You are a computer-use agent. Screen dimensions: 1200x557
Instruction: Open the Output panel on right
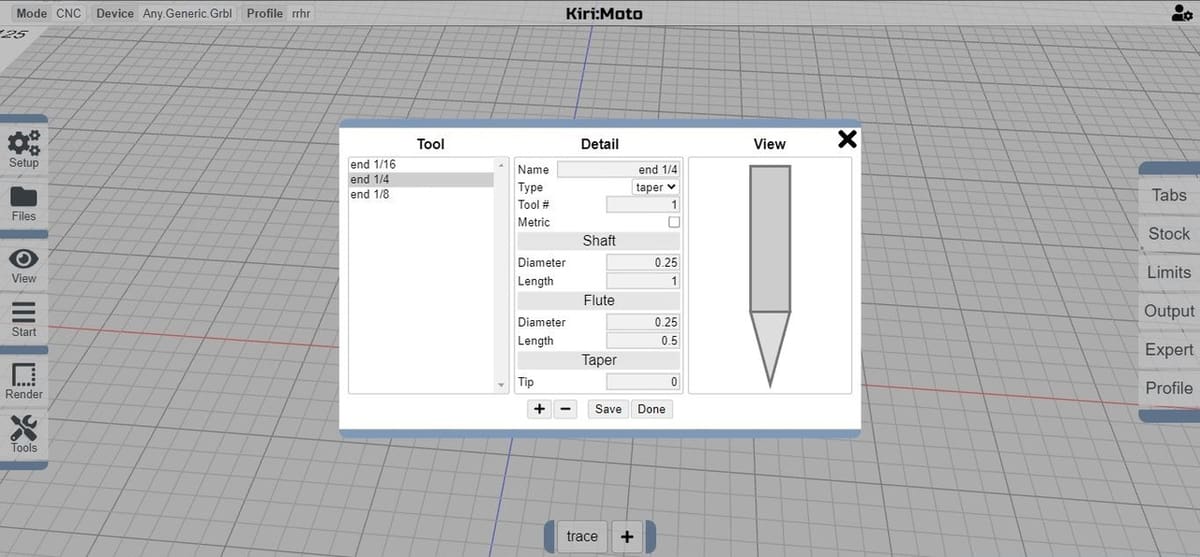[x=1169, y=311]
